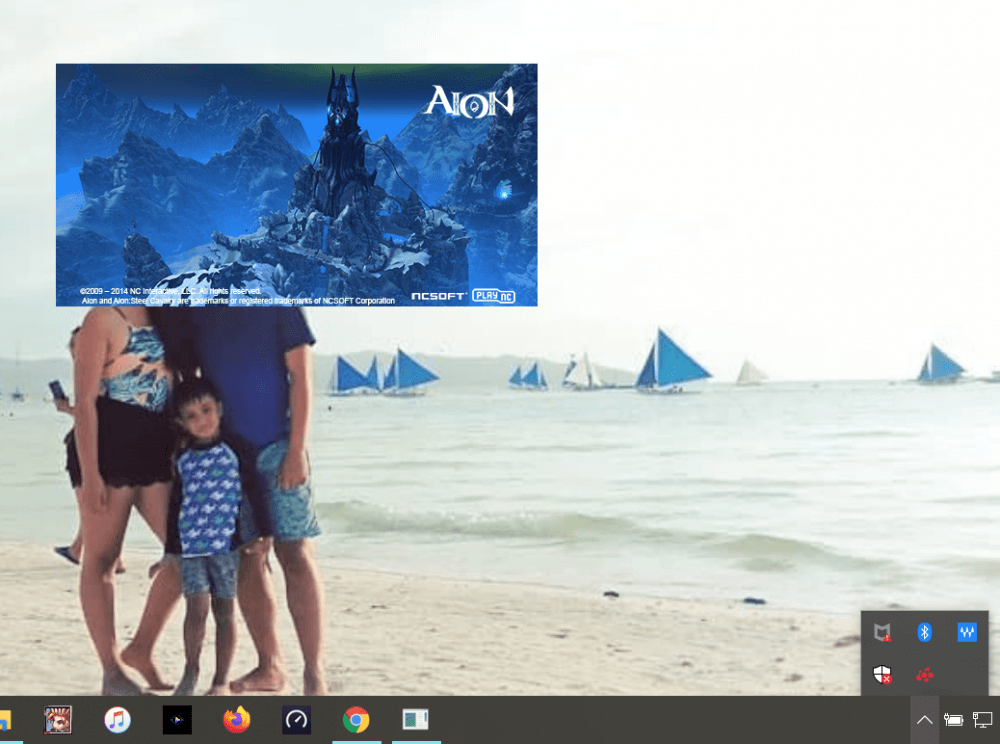Collapse the hidden icons tray chevron

[x=924, y=720]
